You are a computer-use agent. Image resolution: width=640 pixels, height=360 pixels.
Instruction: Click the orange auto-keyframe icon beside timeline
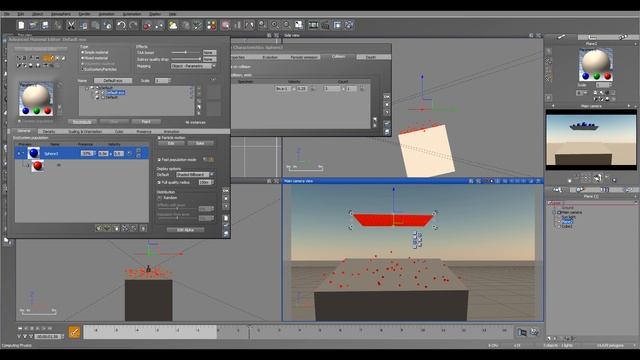pos(74,332)
